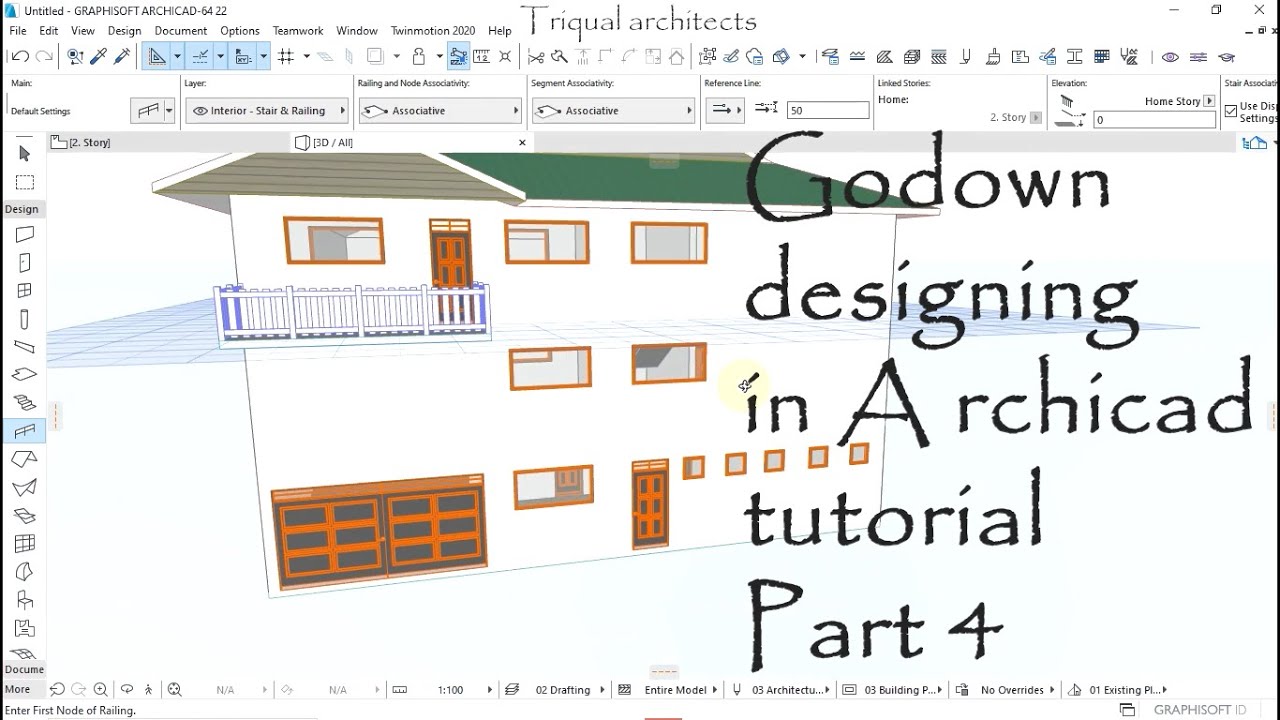Toggle the XY coordinates tracker button
Image resolution: width=1280 pixels, height=720 pixels.
click(x=244, y=57)
